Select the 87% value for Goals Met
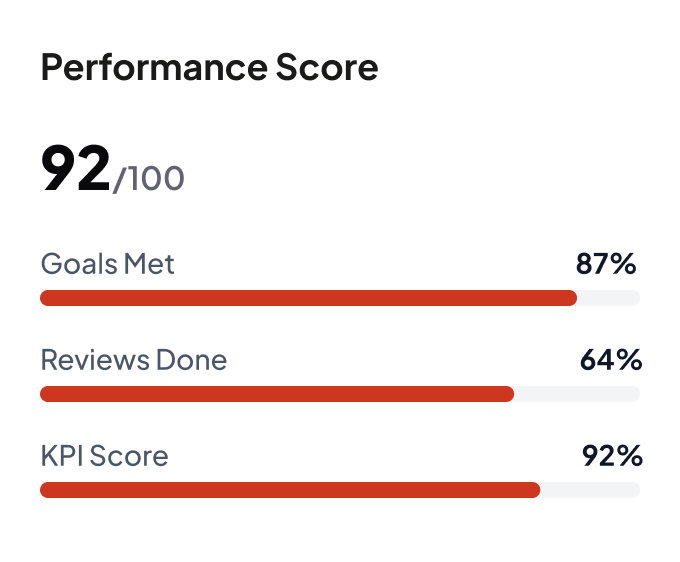 606,264
